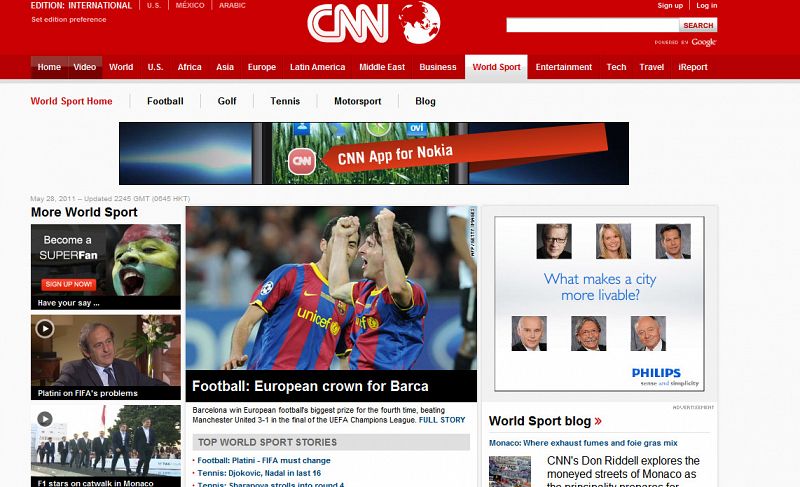Open the U.S. section in nav bar
This screenshot has width=800, height=487.
(x=155, y=67)
